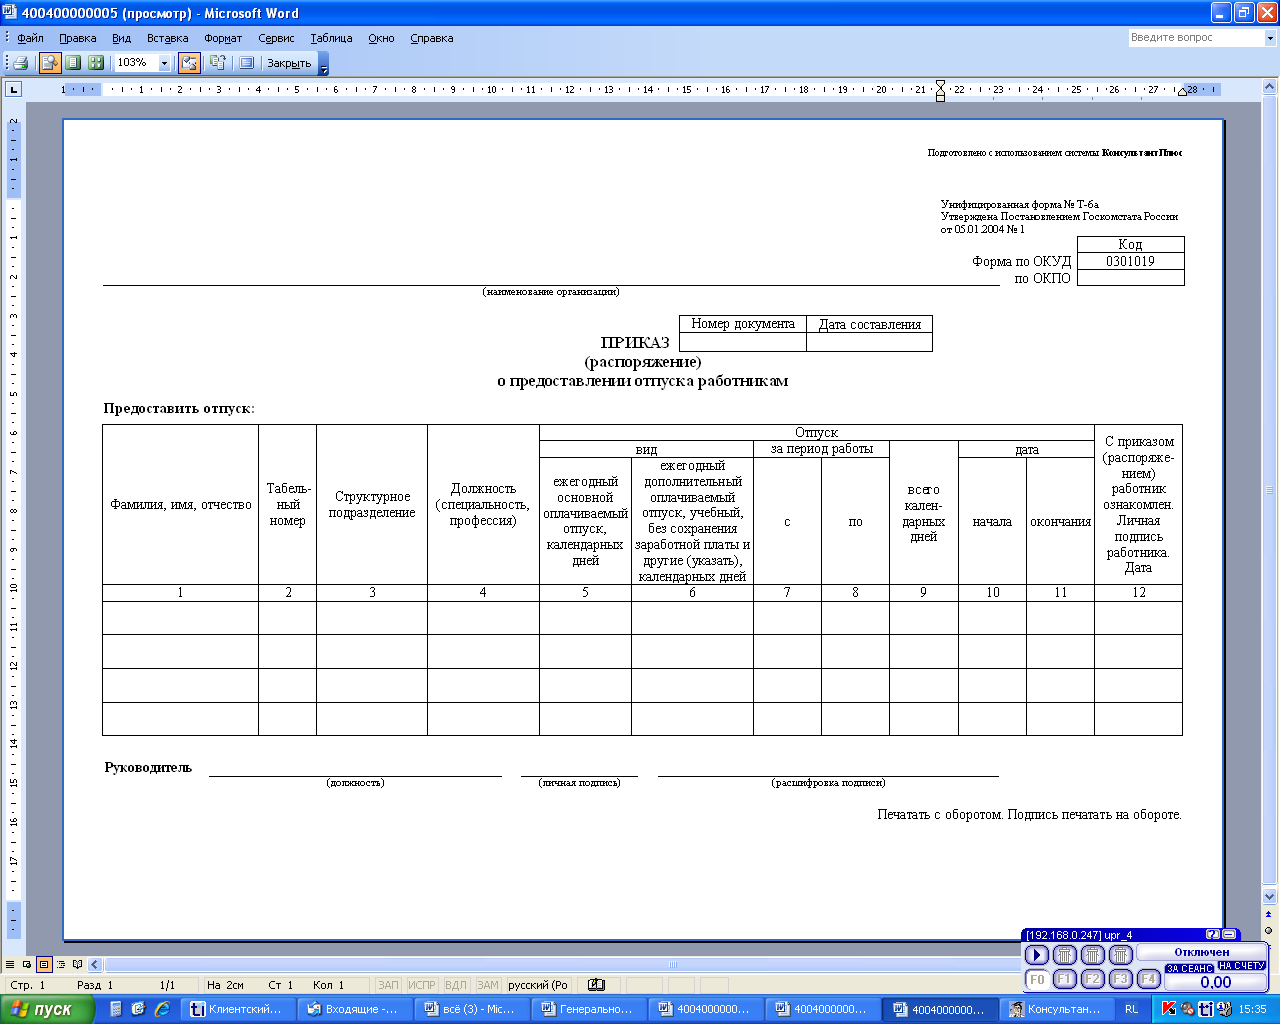Switch to Print Layout view icon
The image size is (1280, 1024).
click(x=44, y=965)
